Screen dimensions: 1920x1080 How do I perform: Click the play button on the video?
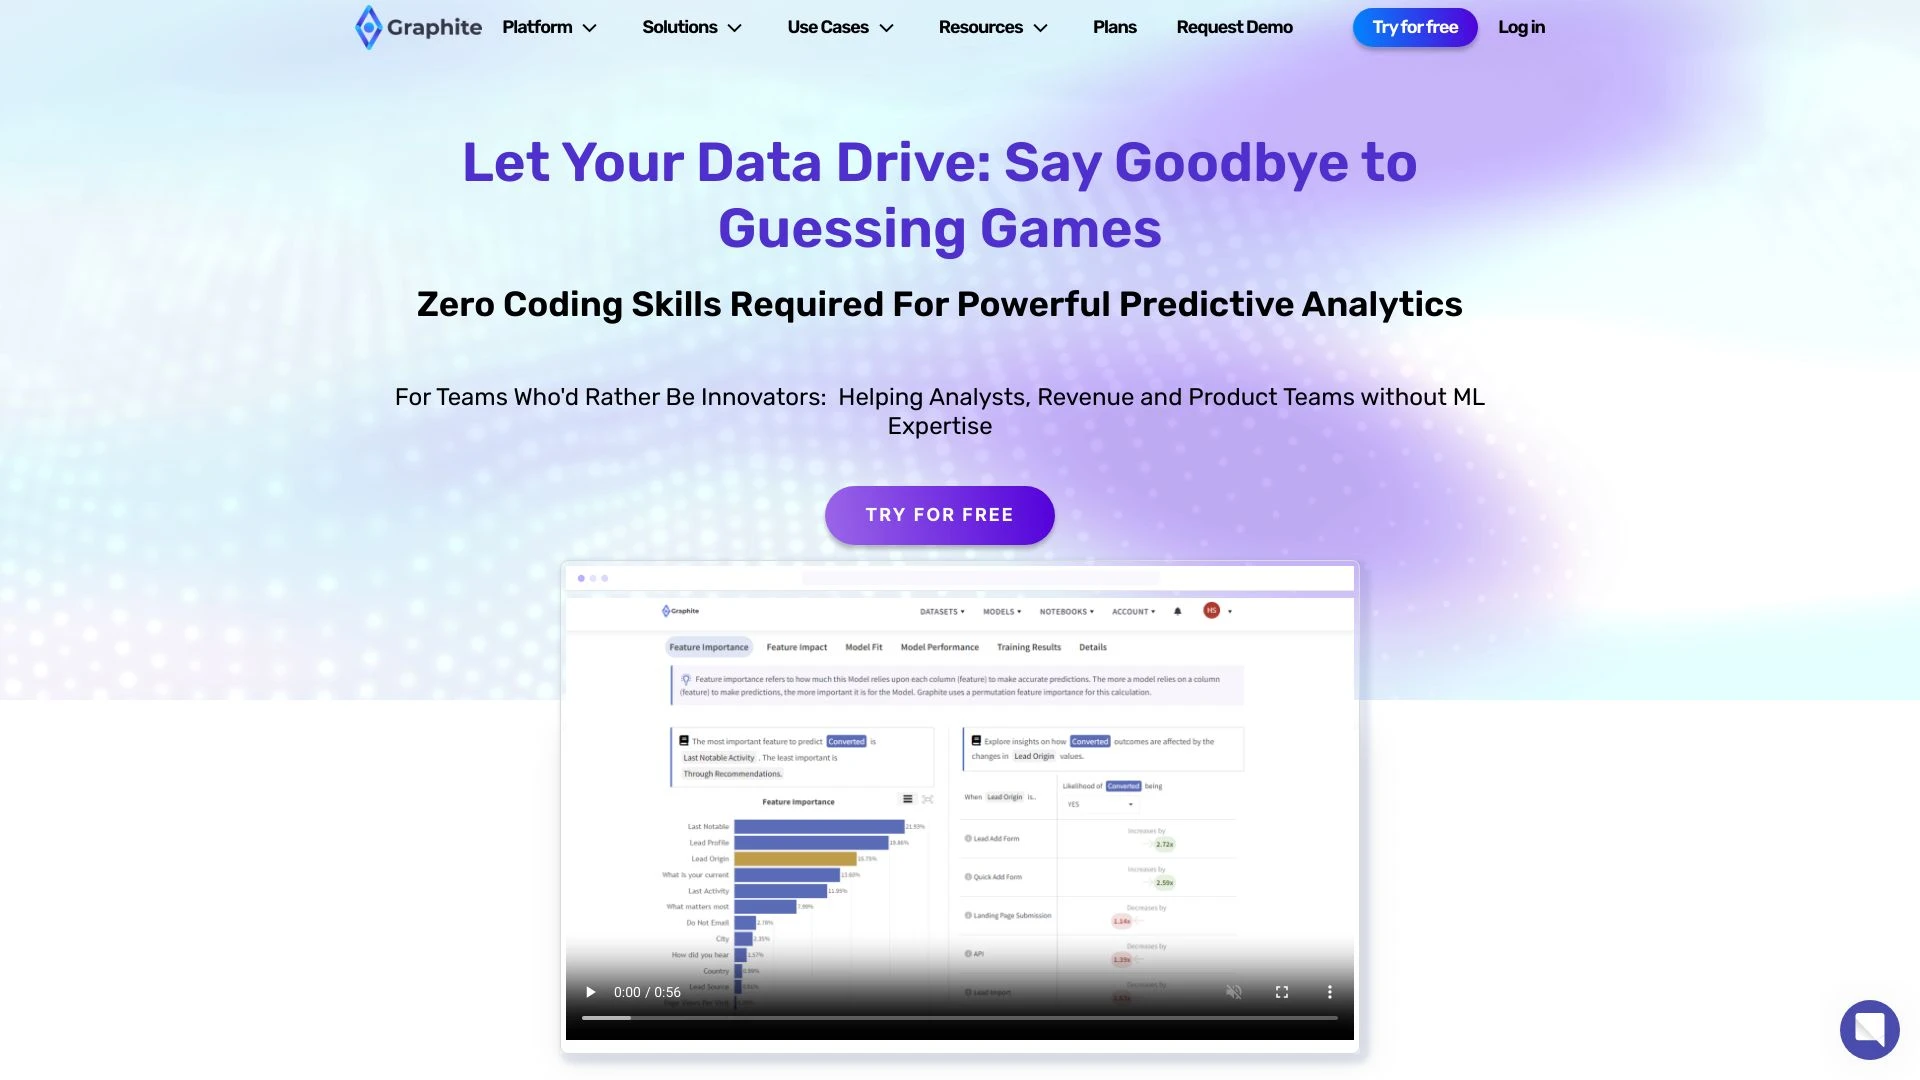(x=589, y=992)
